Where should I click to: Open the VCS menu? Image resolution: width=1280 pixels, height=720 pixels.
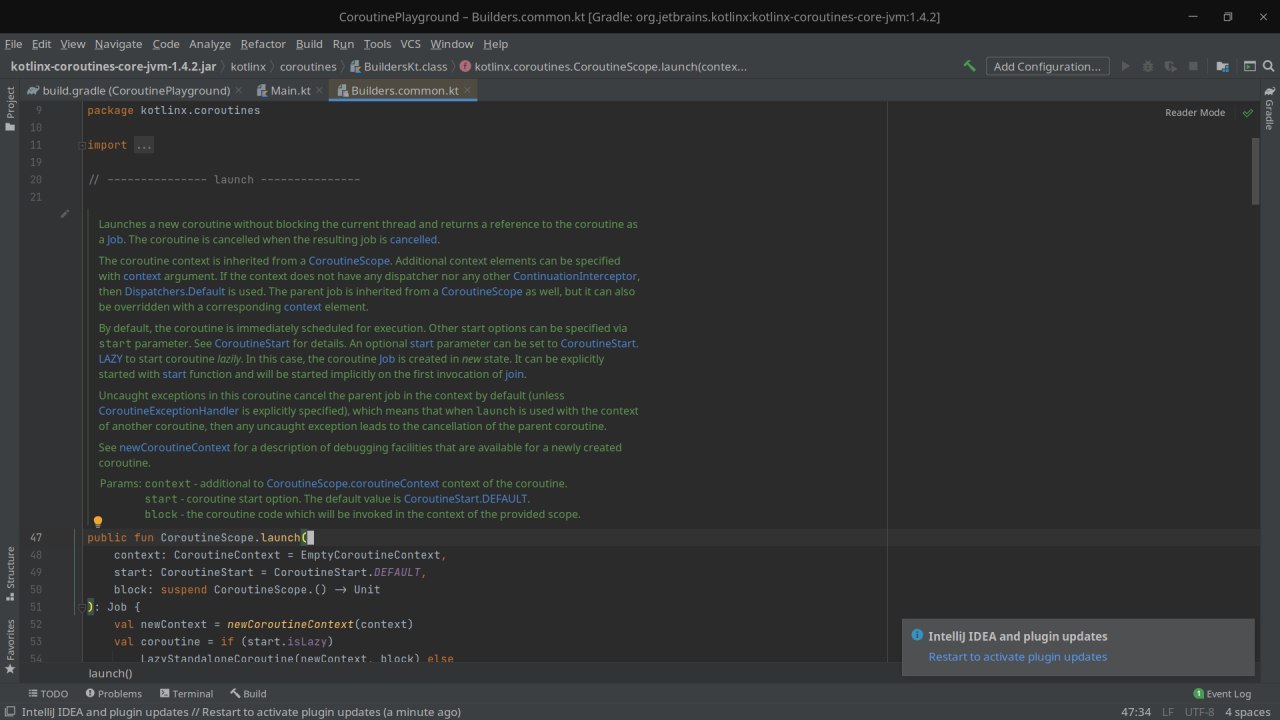(x=410, y=44)
